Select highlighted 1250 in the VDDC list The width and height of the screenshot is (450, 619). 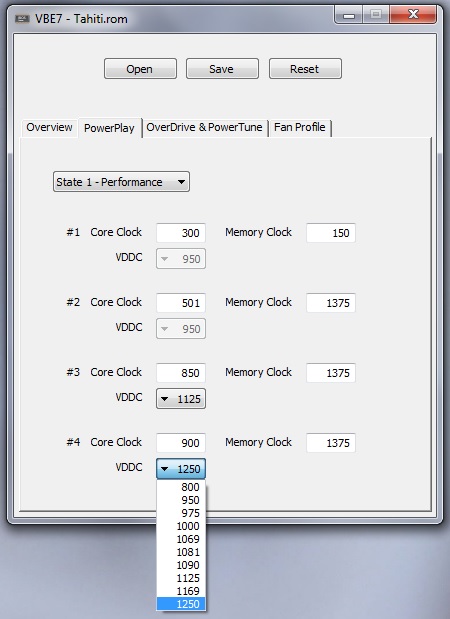[181, 604]
